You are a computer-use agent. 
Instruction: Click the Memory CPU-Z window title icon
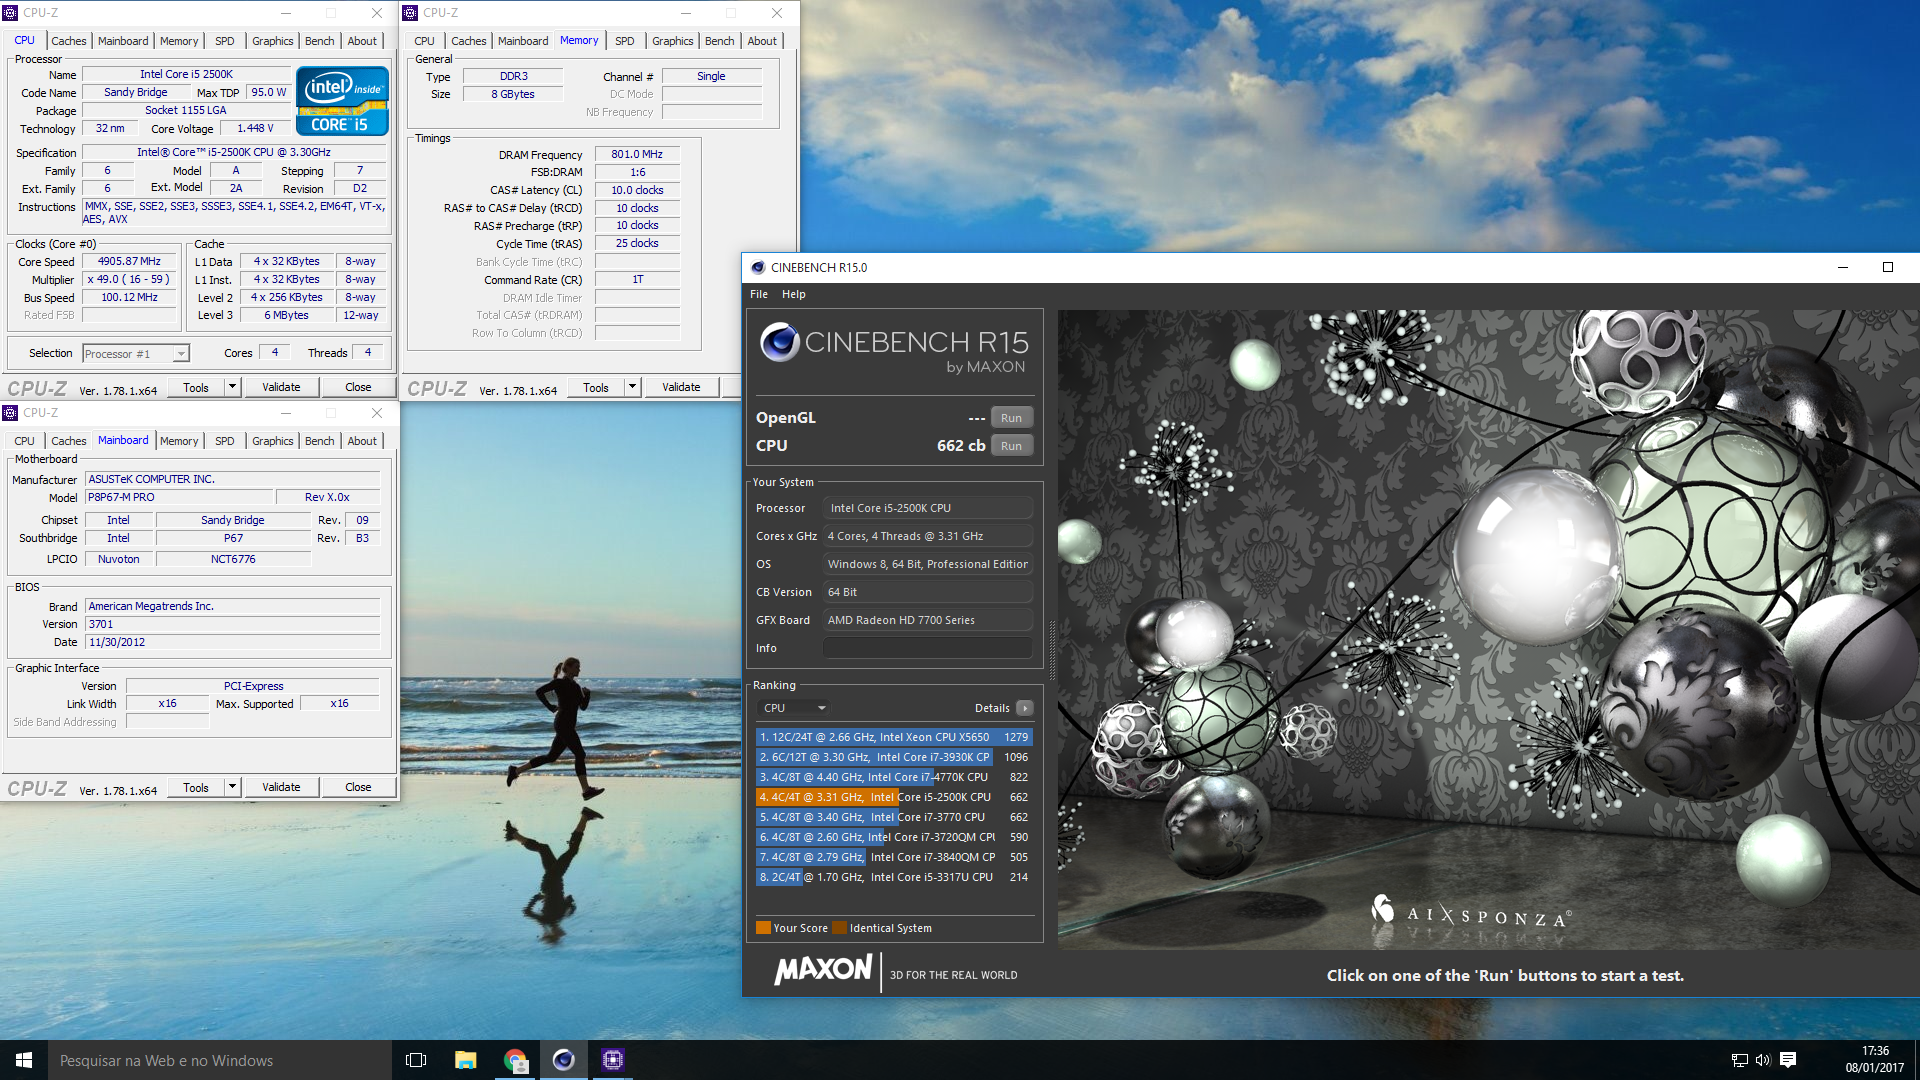(x=410, y=13)
